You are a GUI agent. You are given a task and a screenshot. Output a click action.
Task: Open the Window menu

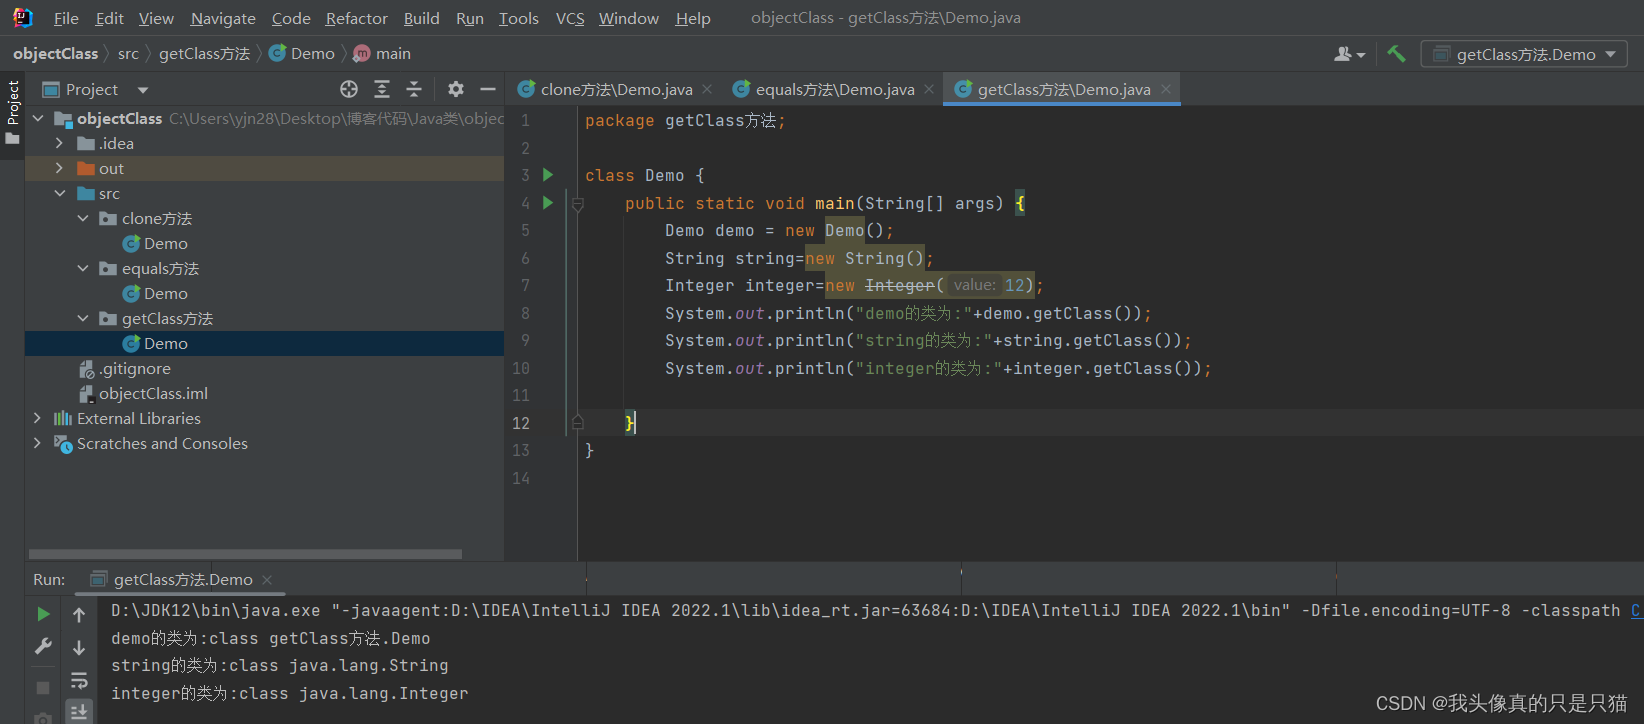[628, 18]
